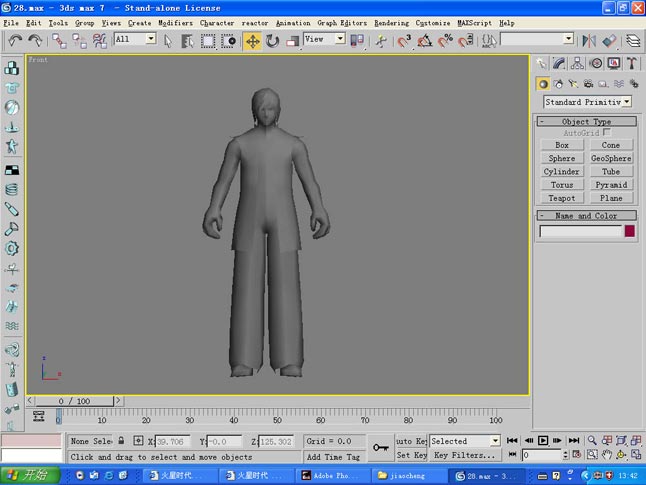Switch to the Hierarchy panel tab
The image size is (646, 485).
click(x=577, y=63)
